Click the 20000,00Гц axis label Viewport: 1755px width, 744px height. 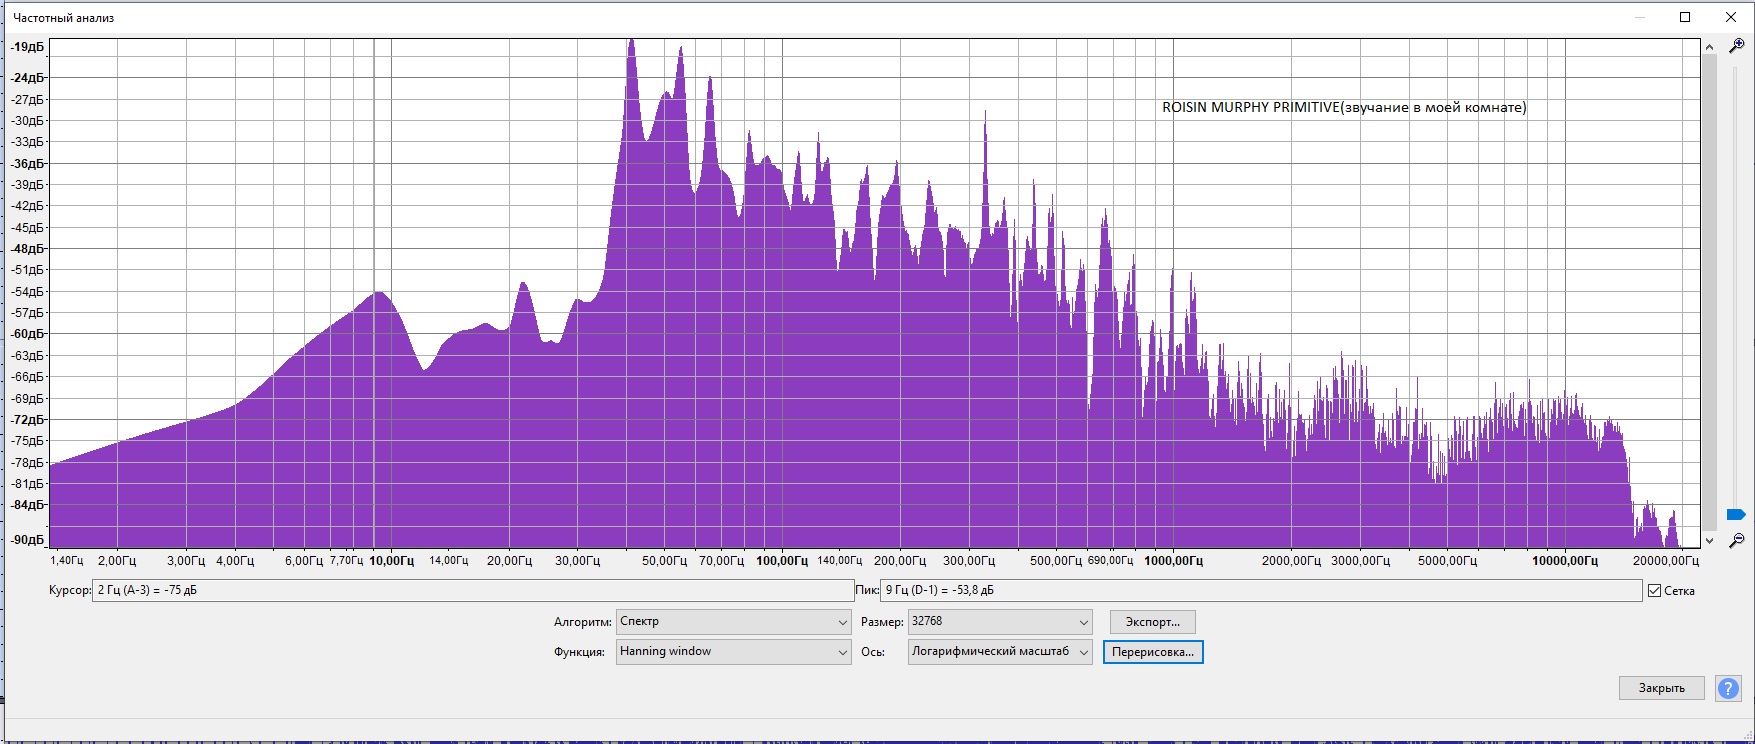click(x=1666, y=561)
